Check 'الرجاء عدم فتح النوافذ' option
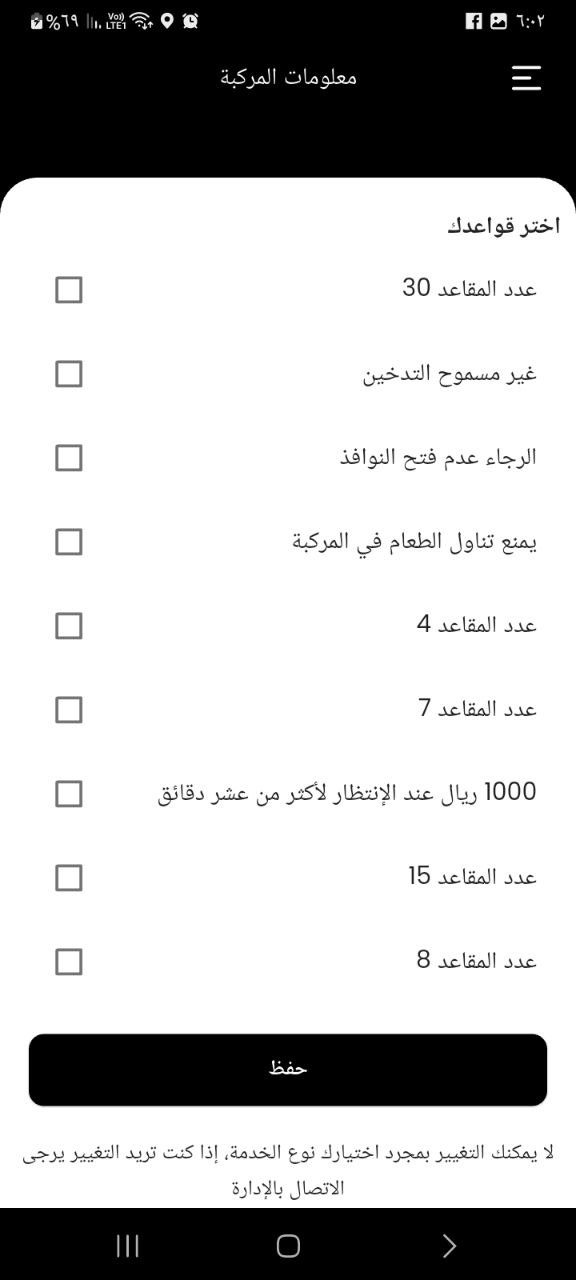 tap(68, 458)
